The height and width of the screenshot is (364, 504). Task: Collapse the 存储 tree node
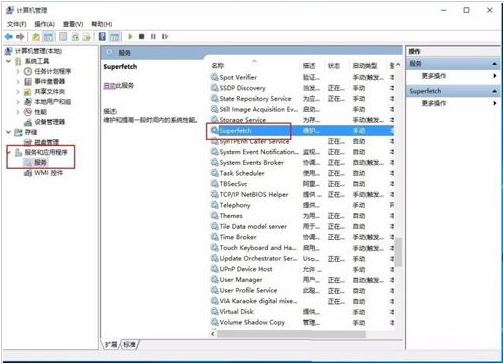[8, 132]
